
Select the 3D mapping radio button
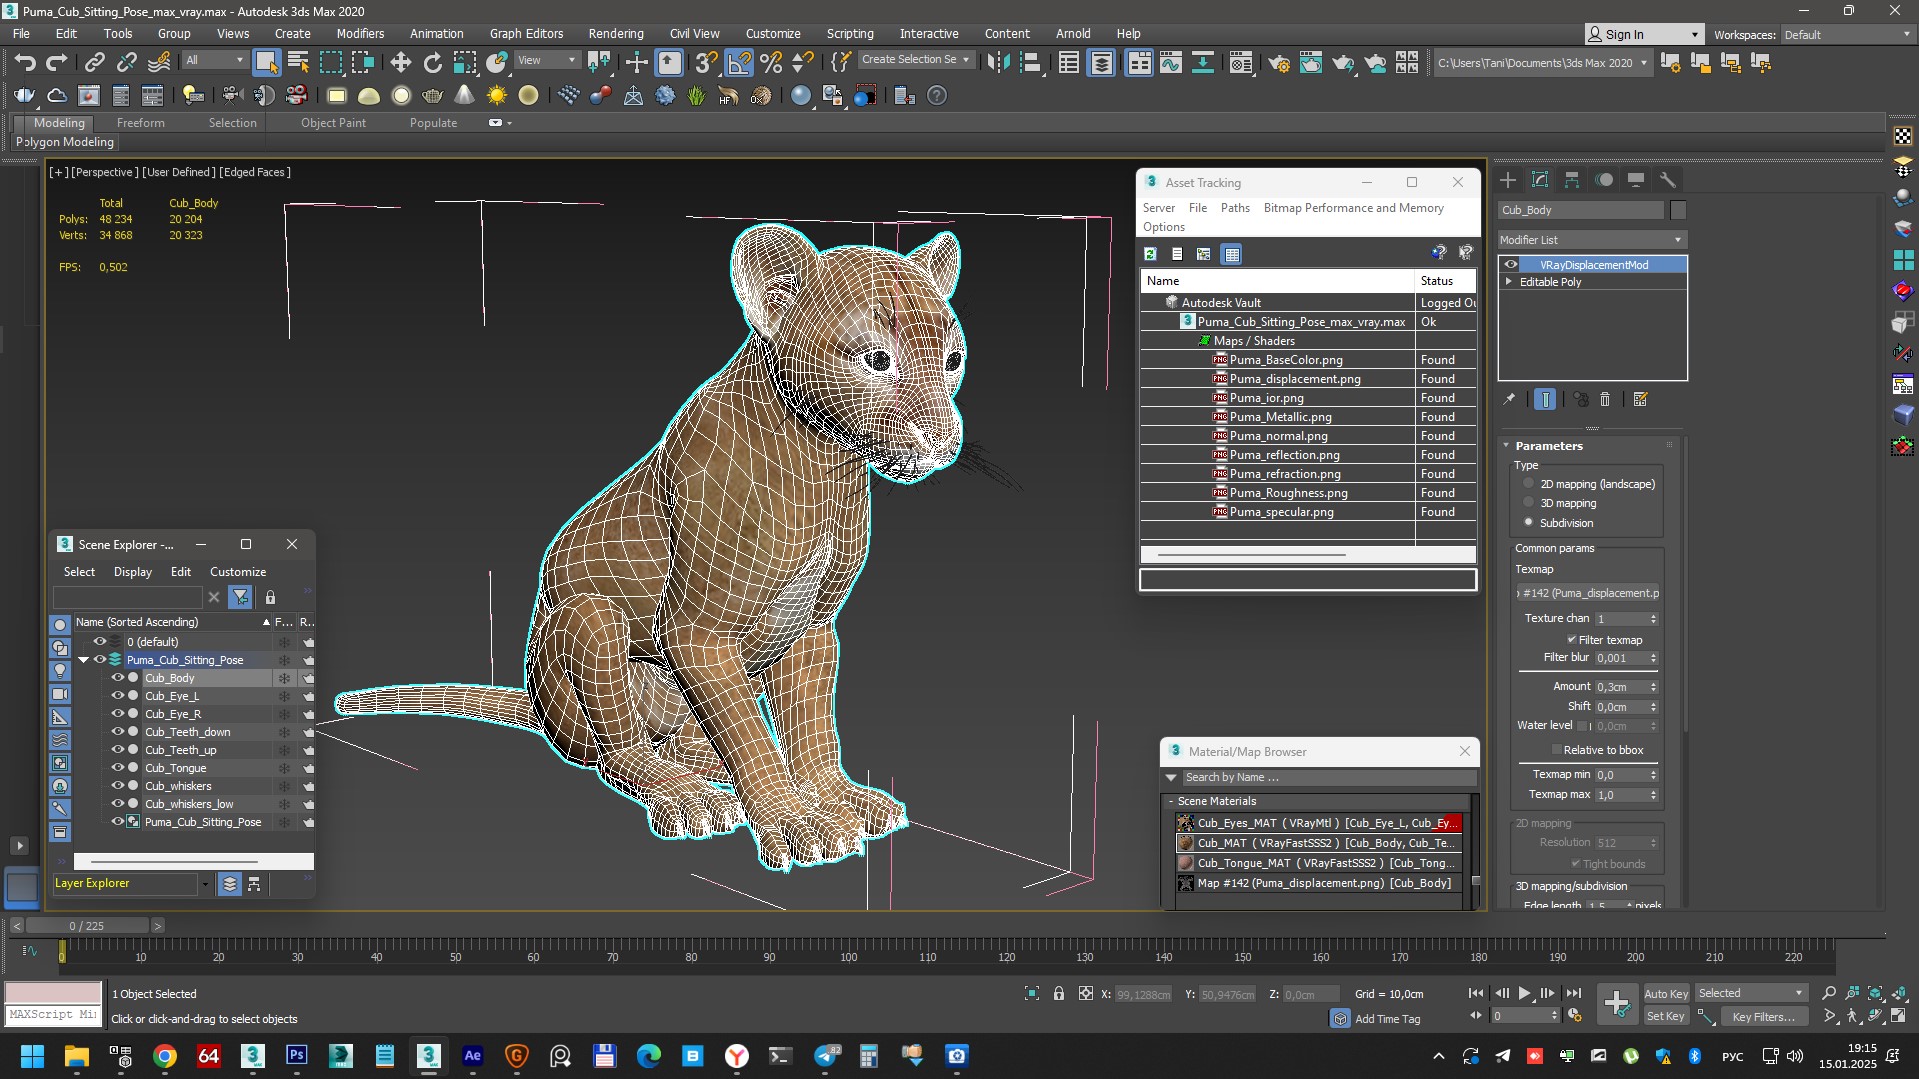click(x=1528, y=503)
